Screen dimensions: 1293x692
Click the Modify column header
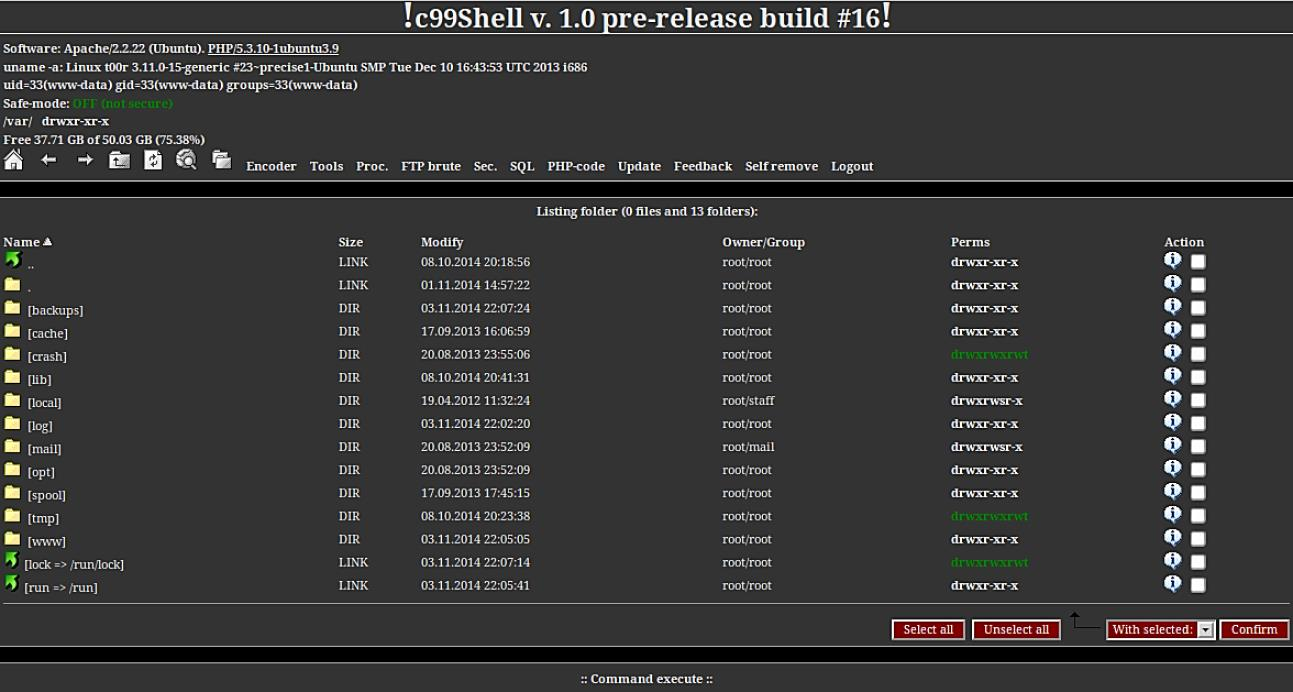442,242
